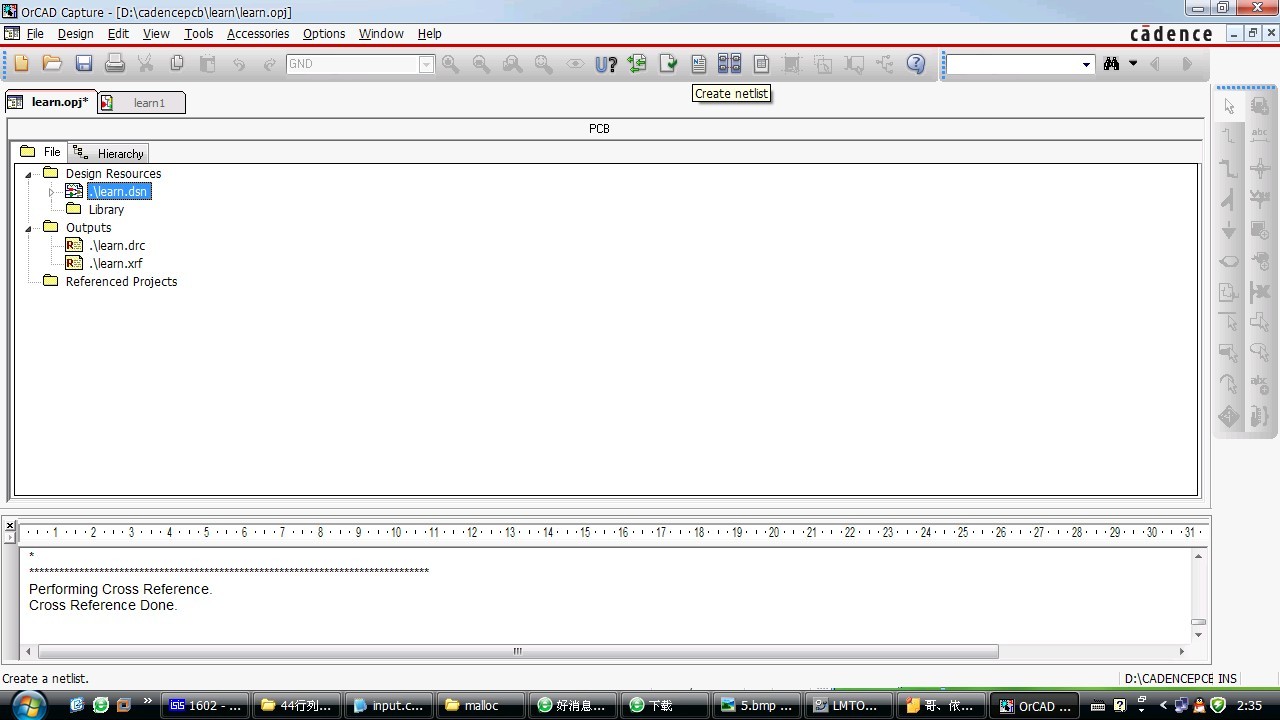Select the .\learn.xrf output file
The image size is (1280, 720).
click(x=116, y=264)
